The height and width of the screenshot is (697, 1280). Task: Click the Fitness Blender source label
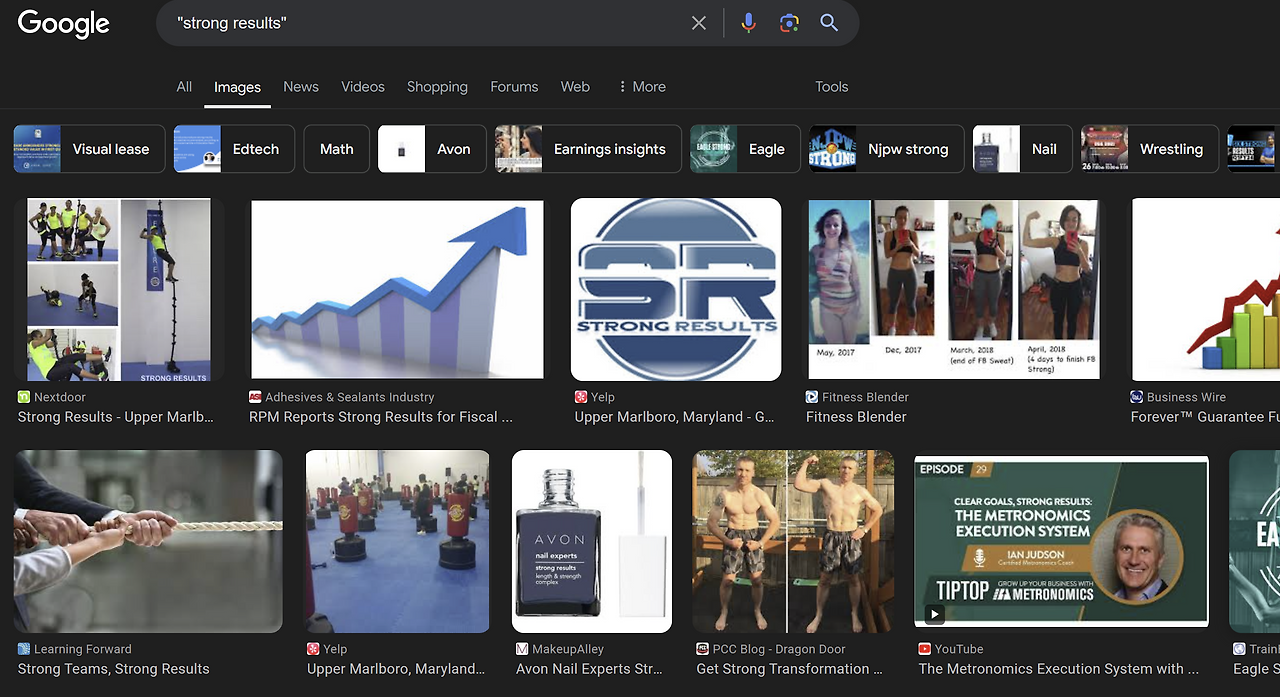tap(865, 397)
